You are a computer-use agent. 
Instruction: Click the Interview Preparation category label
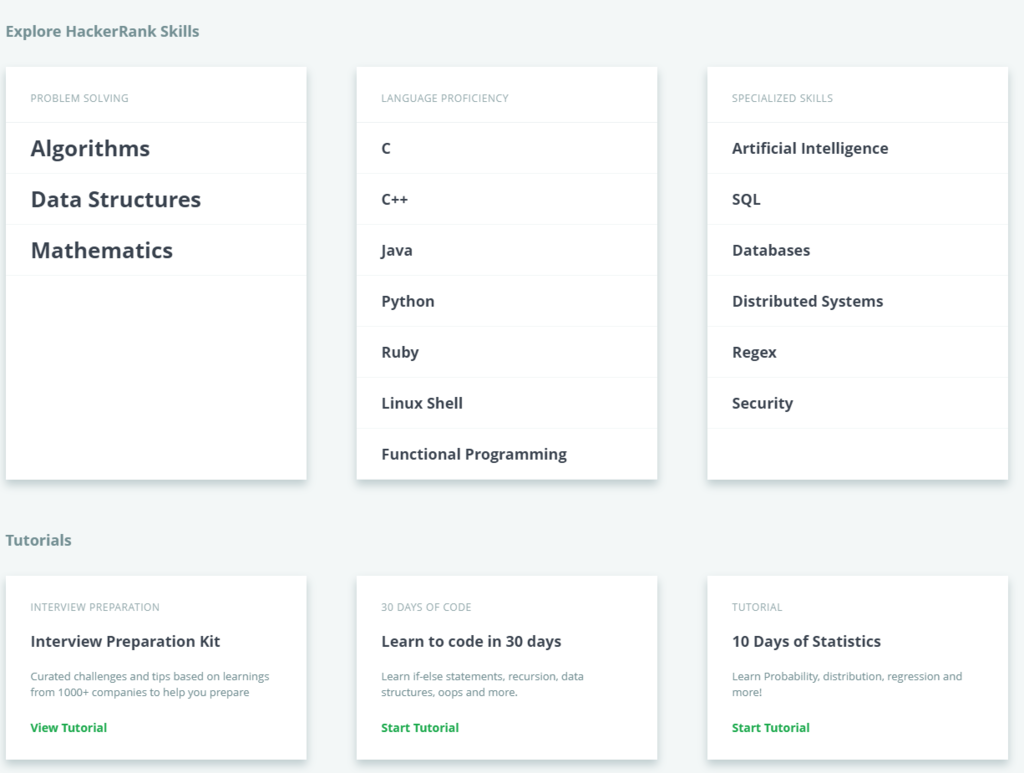[95, 607]
